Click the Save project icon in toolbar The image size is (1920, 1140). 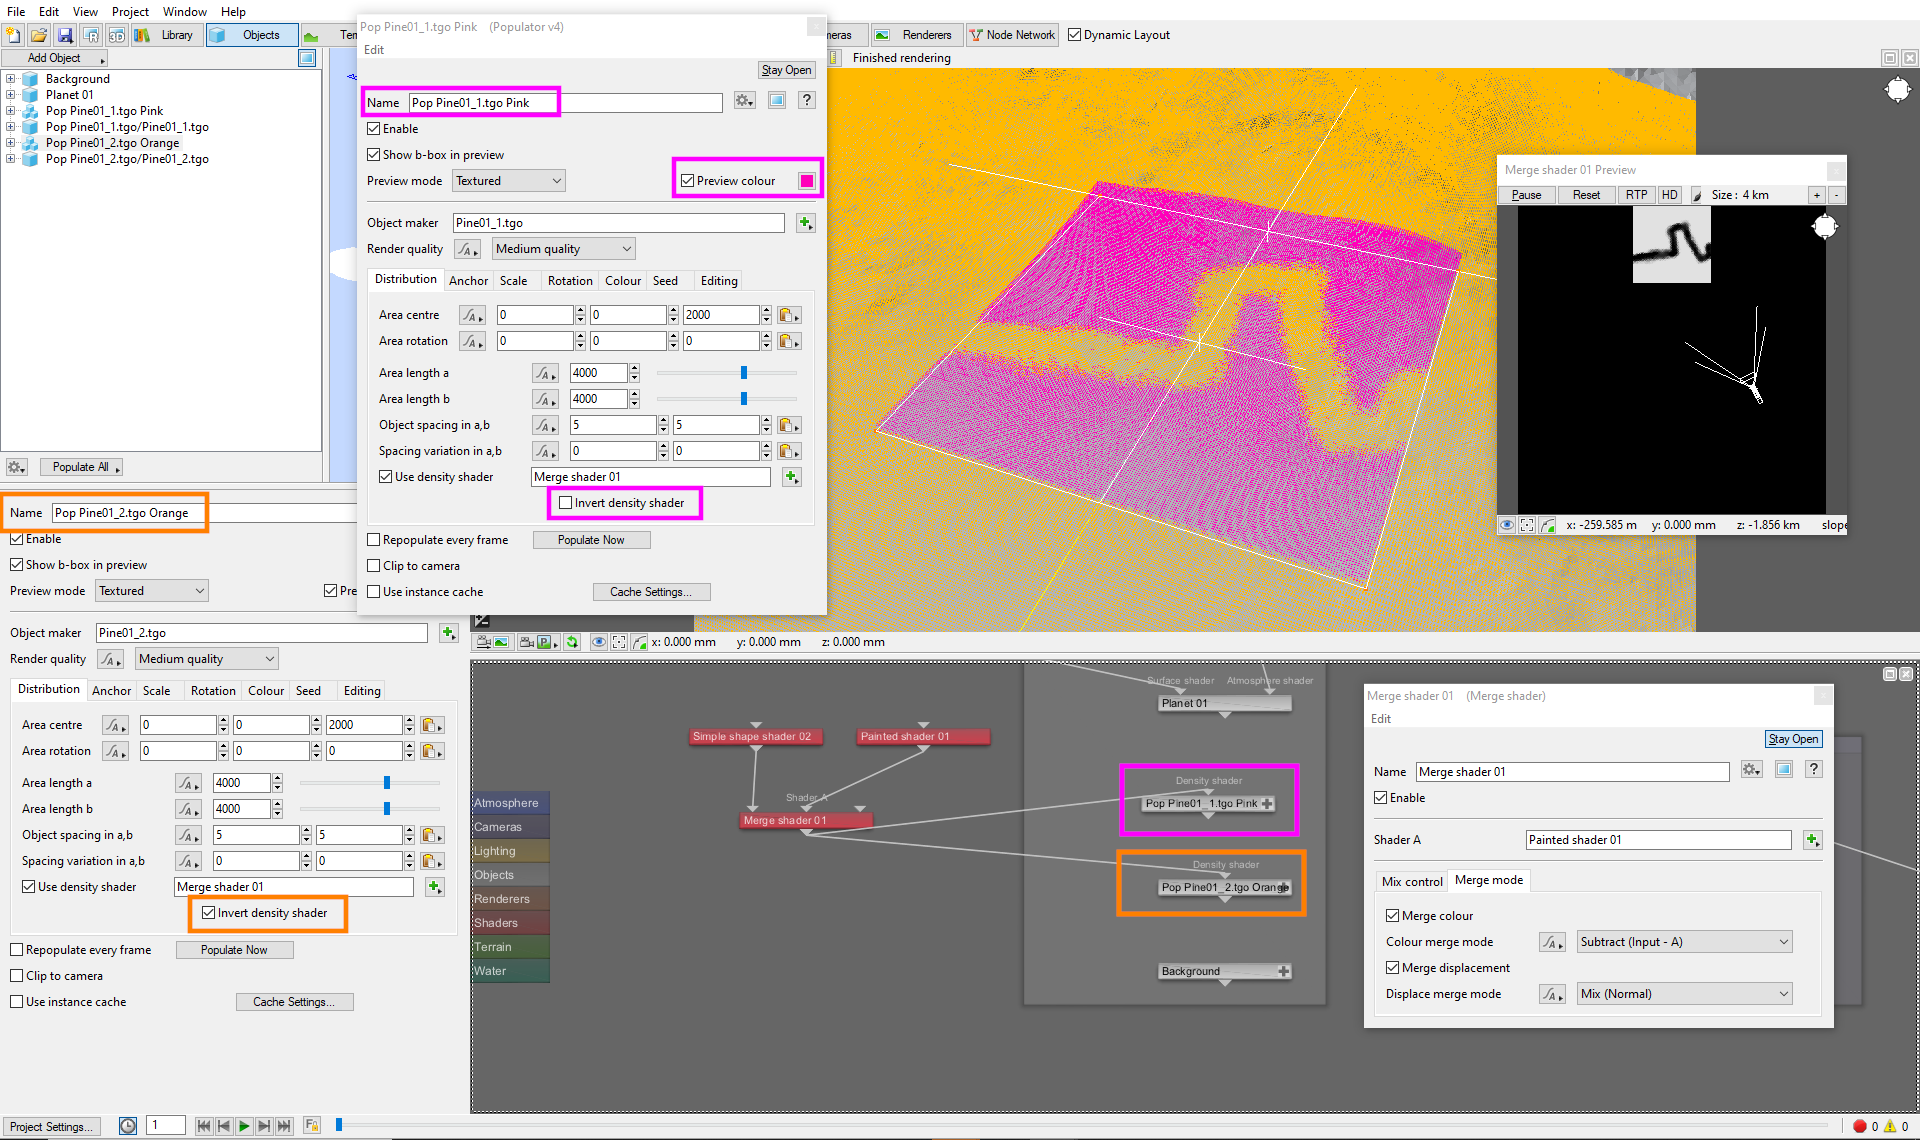(65, 35)
